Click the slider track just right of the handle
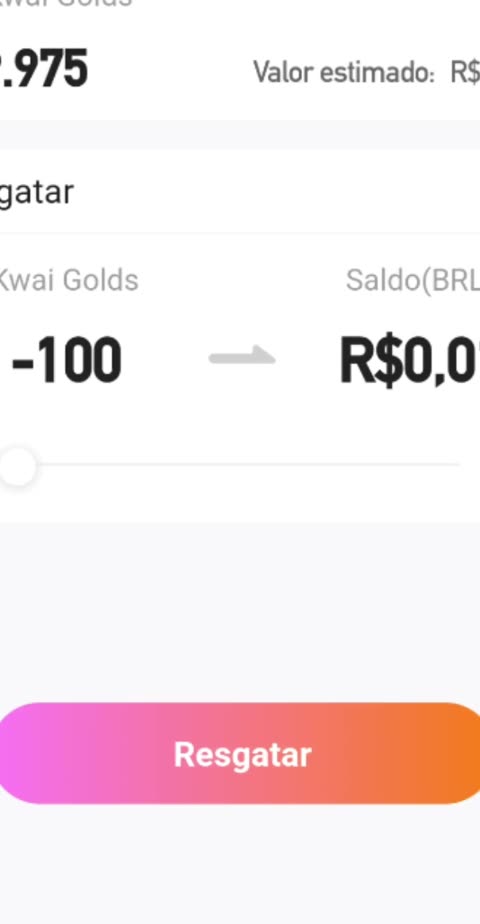This screenshot has width=480, height=924. pyautogui.click(x=53, y=465)
